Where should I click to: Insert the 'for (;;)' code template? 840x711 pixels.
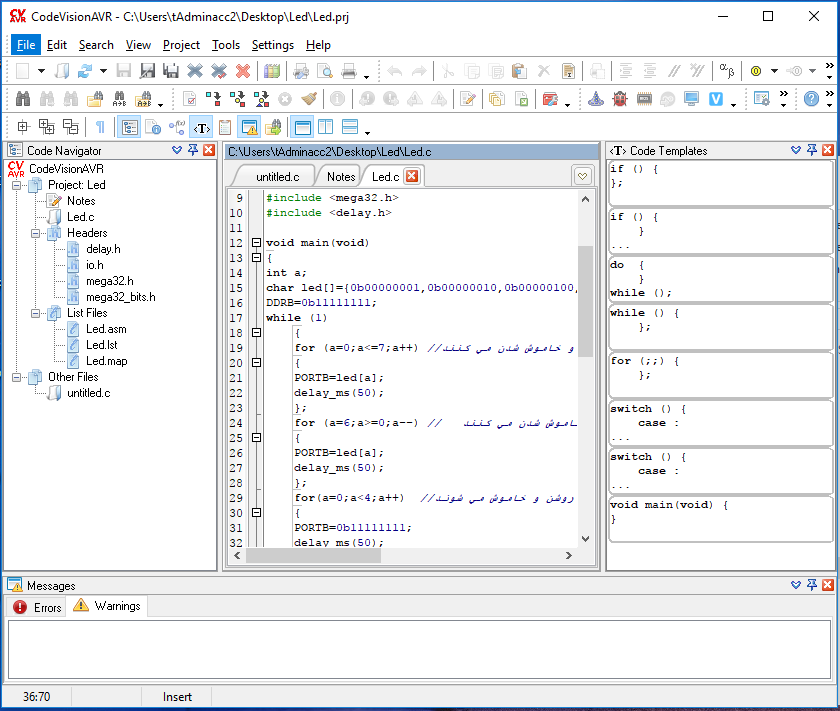point(721,374)
